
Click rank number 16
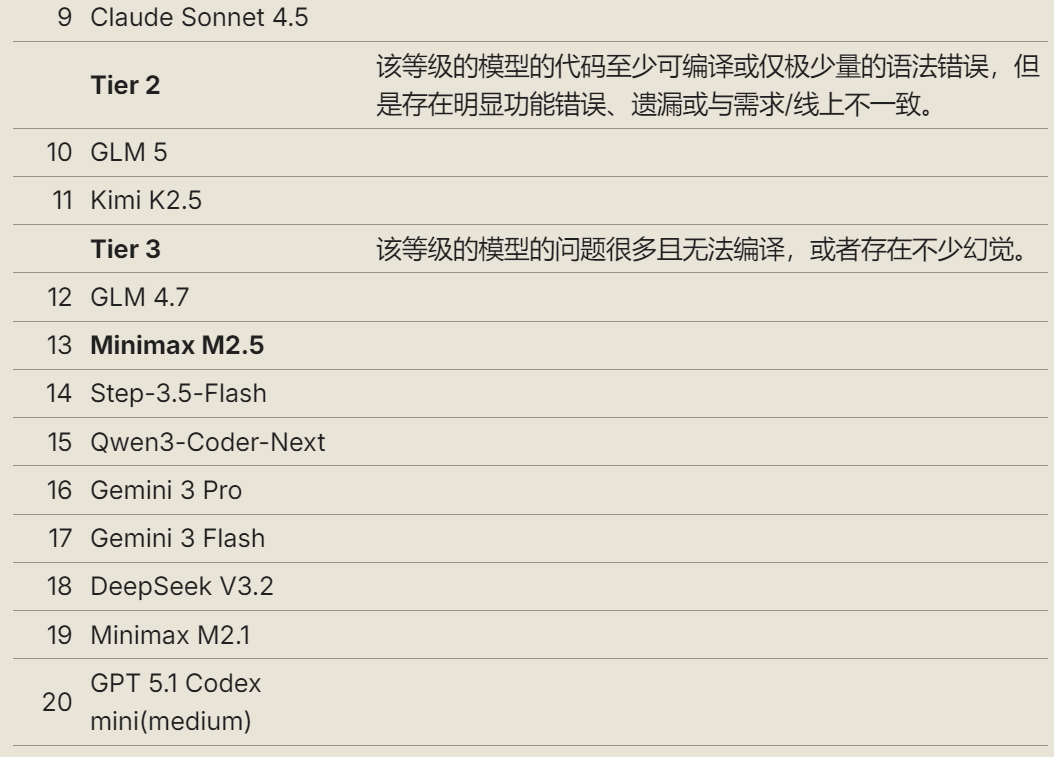tap(59, 491)
